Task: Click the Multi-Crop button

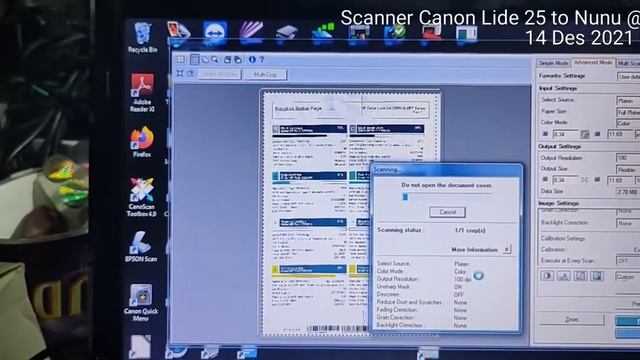Action: 265,74
